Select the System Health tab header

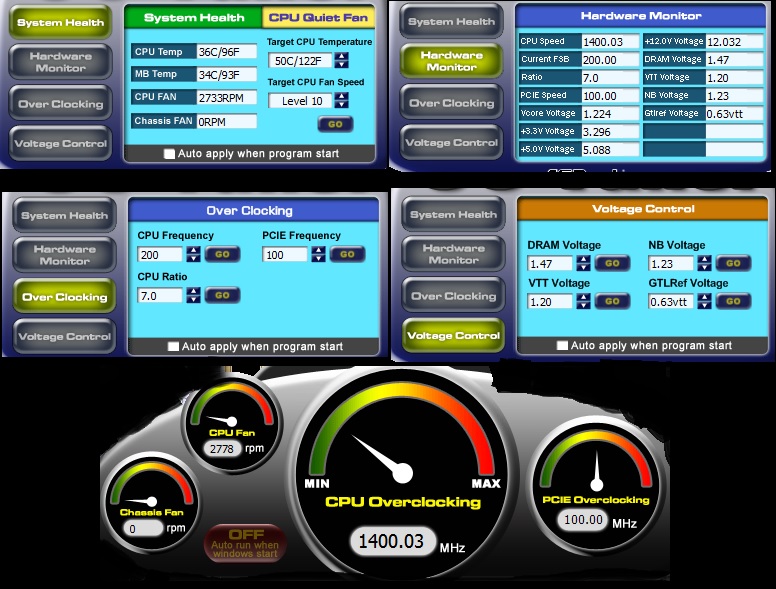click(194, 18)
